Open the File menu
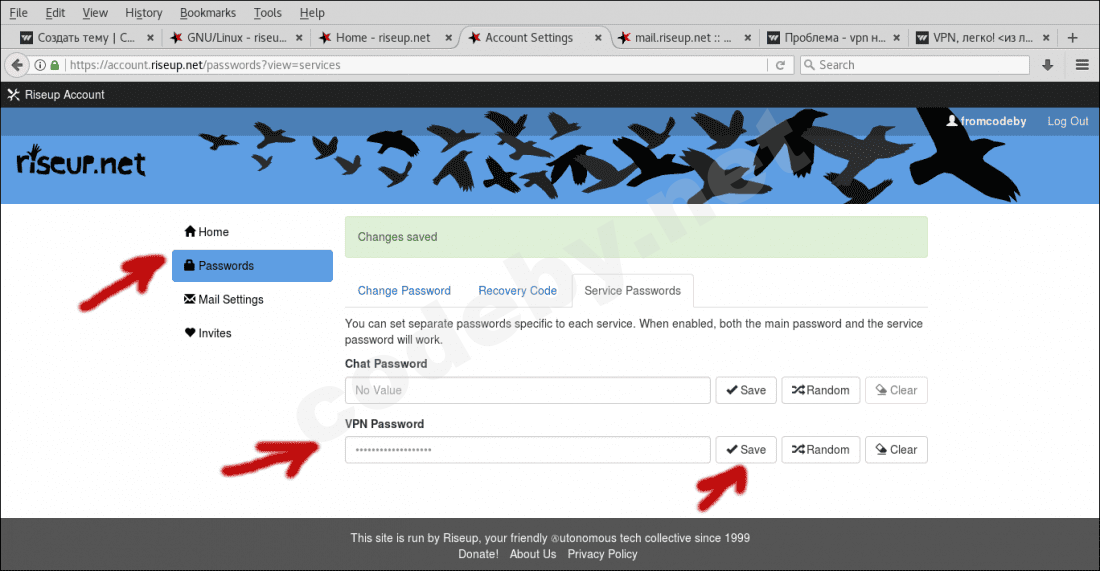 click(18, 13)
